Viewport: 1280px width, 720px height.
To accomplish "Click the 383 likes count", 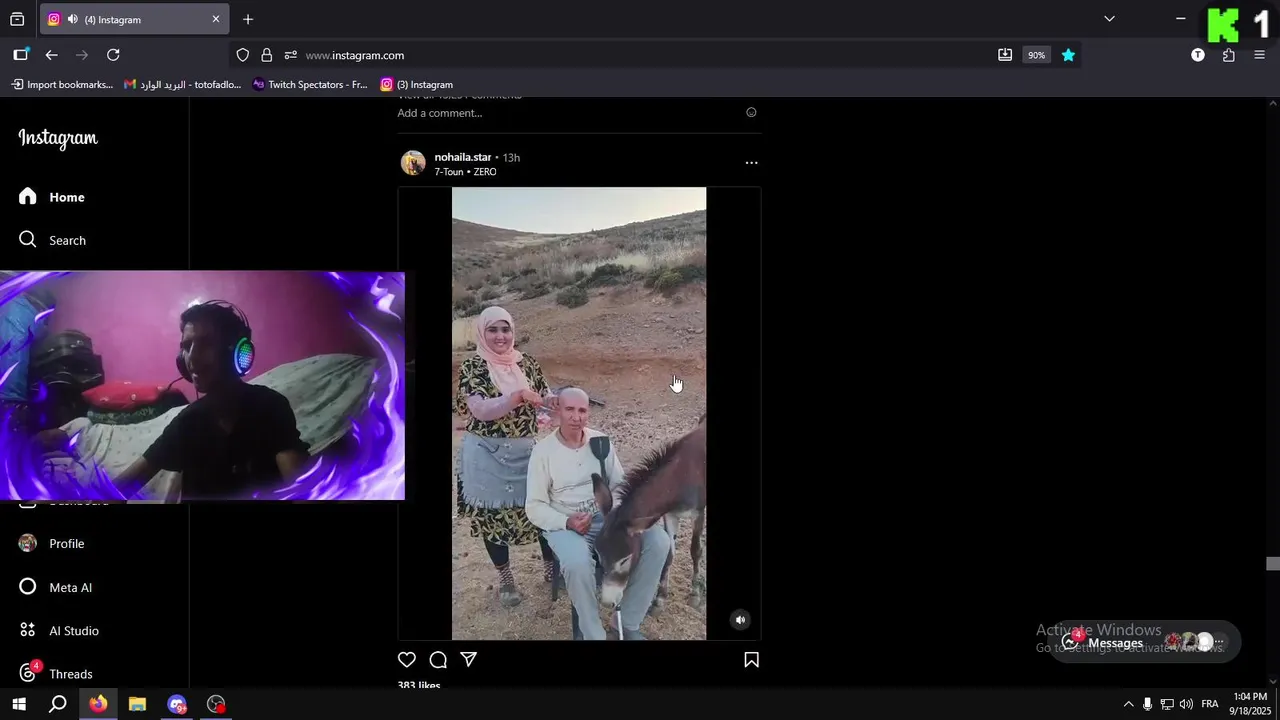I will pos(419,686).
